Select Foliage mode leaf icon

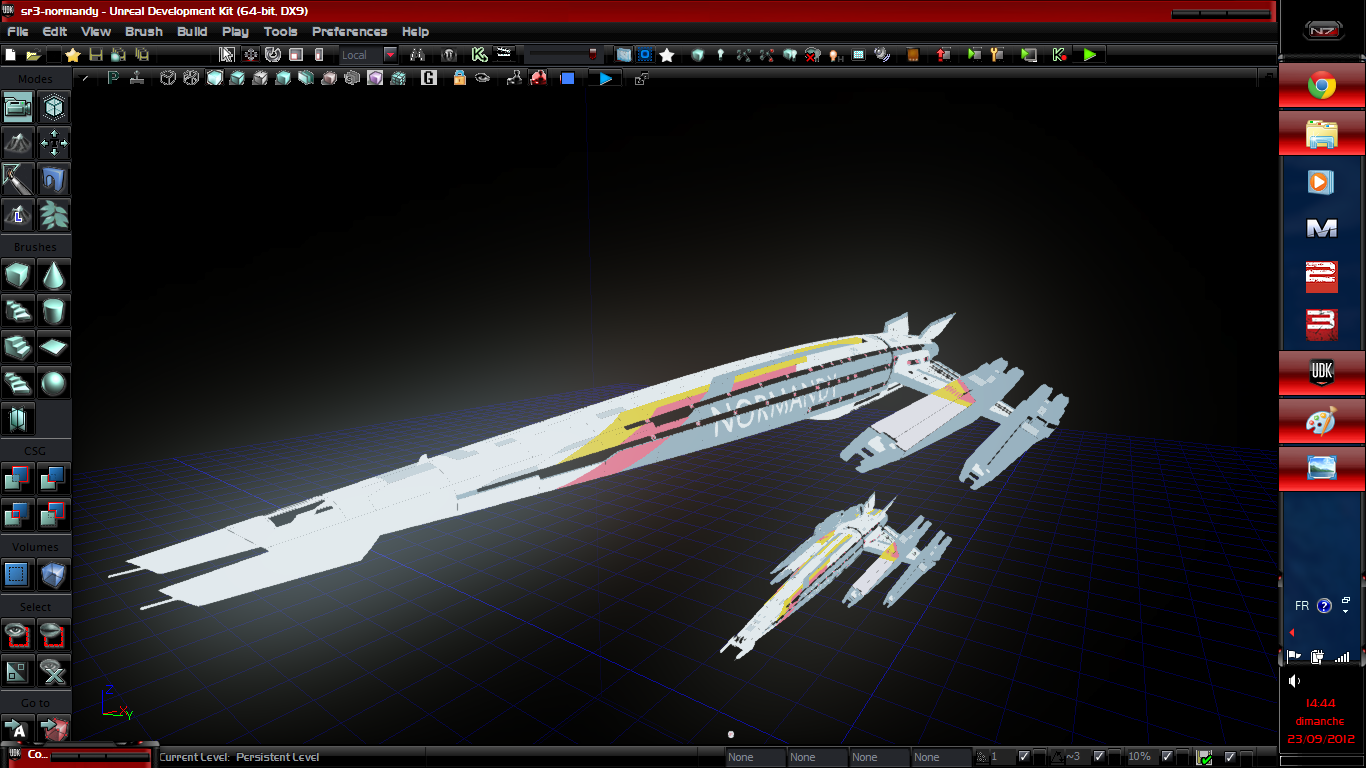[54, 214]
